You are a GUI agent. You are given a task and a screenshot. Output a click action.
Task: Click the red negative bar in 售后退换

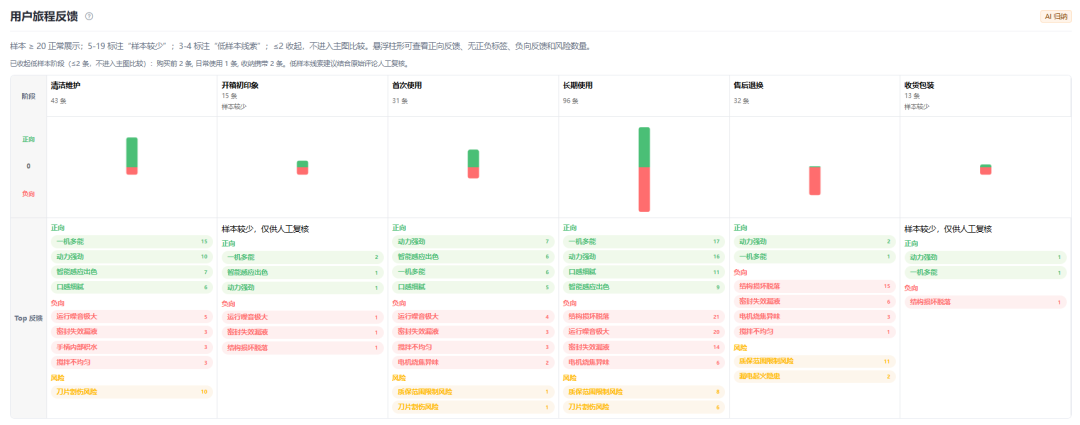coord(815,181)
